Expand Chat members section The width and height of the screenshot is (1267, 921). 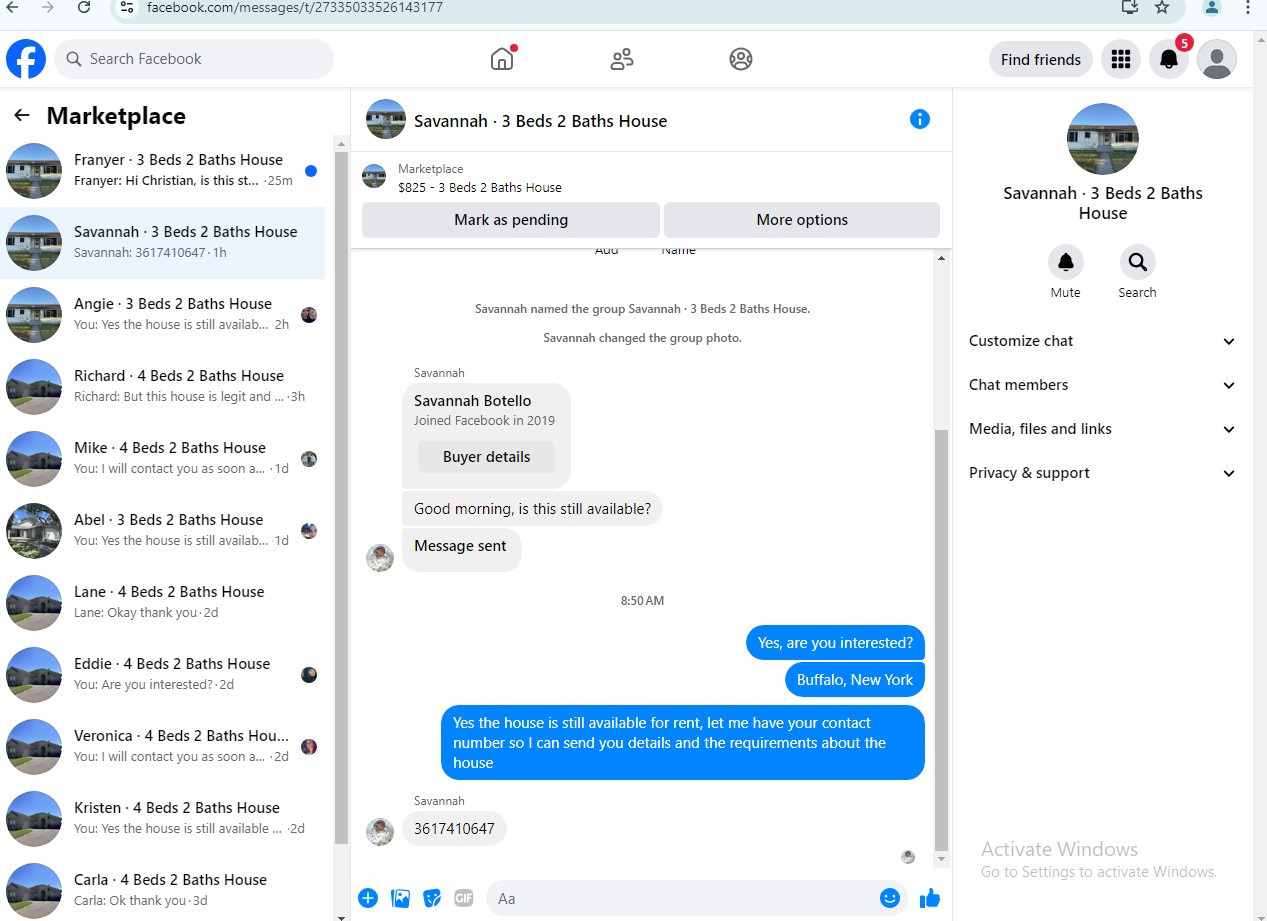[x=1102, y=385]
